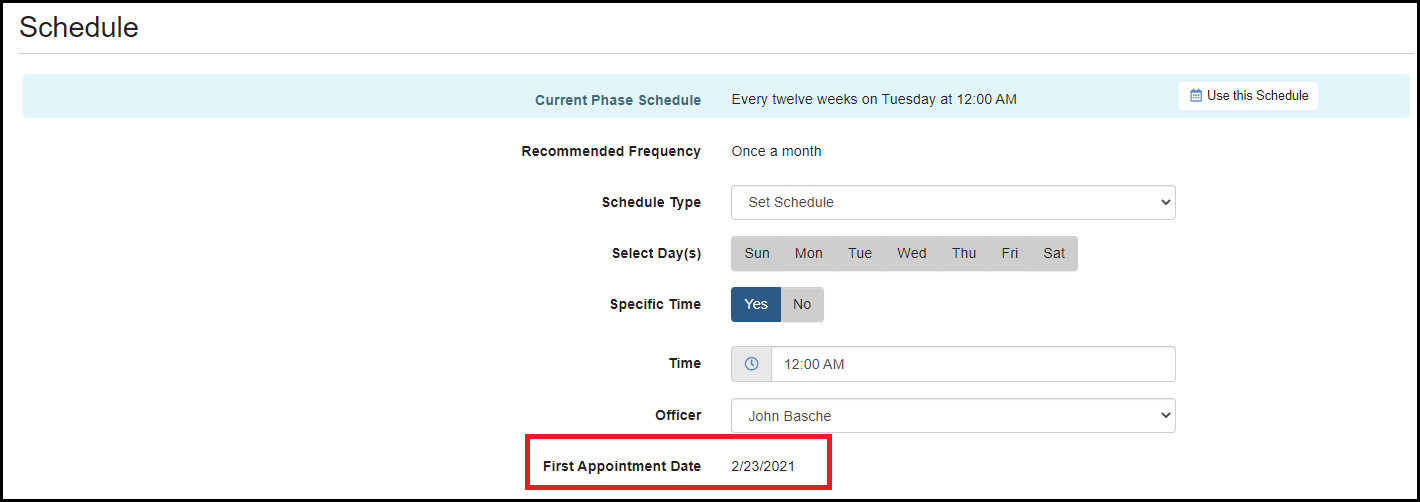Toggle the Sun day button
The width and height of the screenshot is (1420, 502).
[x=757, y=253]
